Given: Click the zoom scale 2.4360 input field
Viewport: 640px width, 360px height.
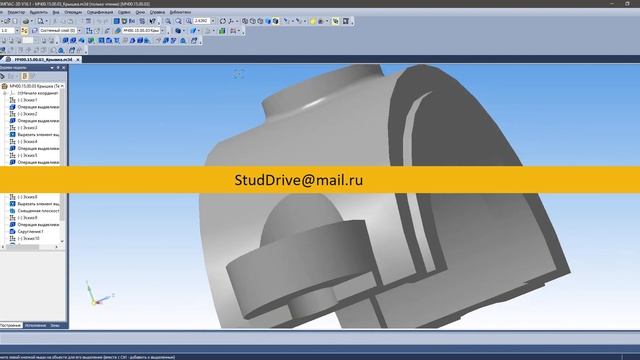Looking at the screenshot, I should (x=202, y=21).
